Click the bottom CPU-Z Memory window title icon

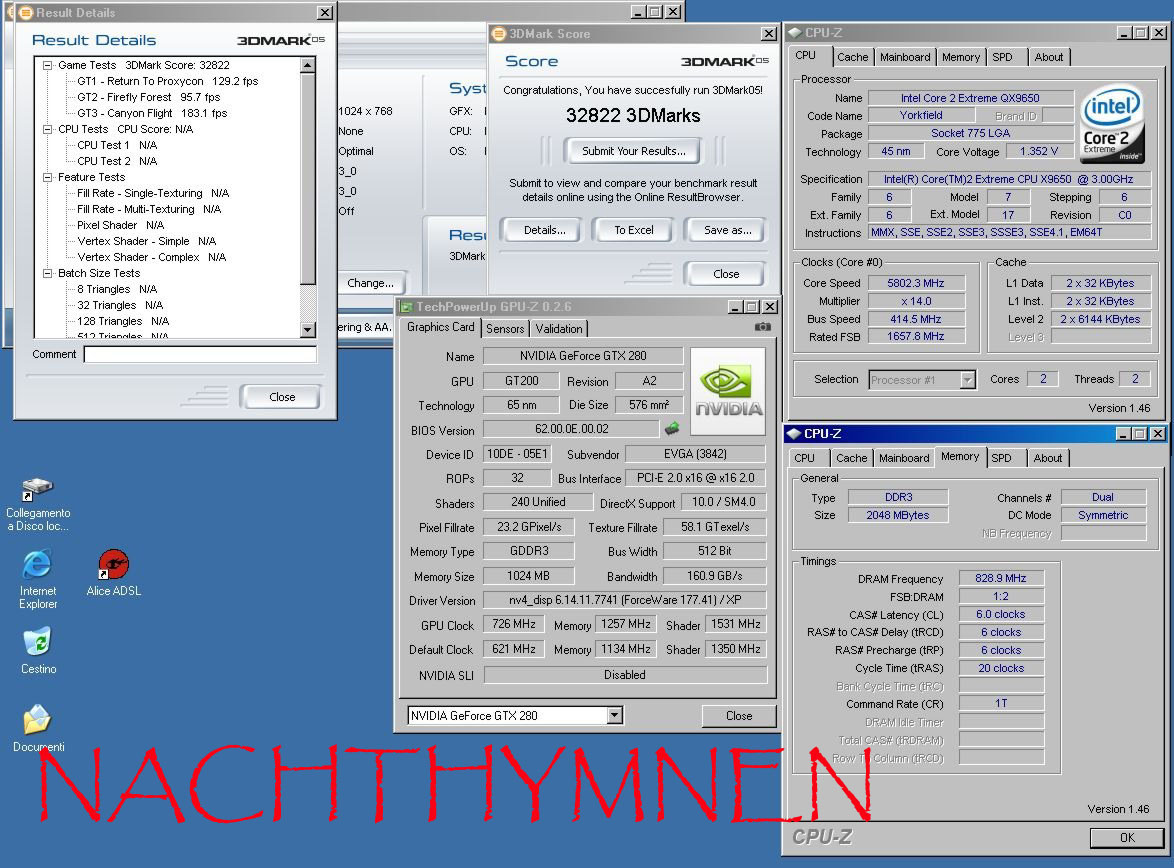point(794,434)
